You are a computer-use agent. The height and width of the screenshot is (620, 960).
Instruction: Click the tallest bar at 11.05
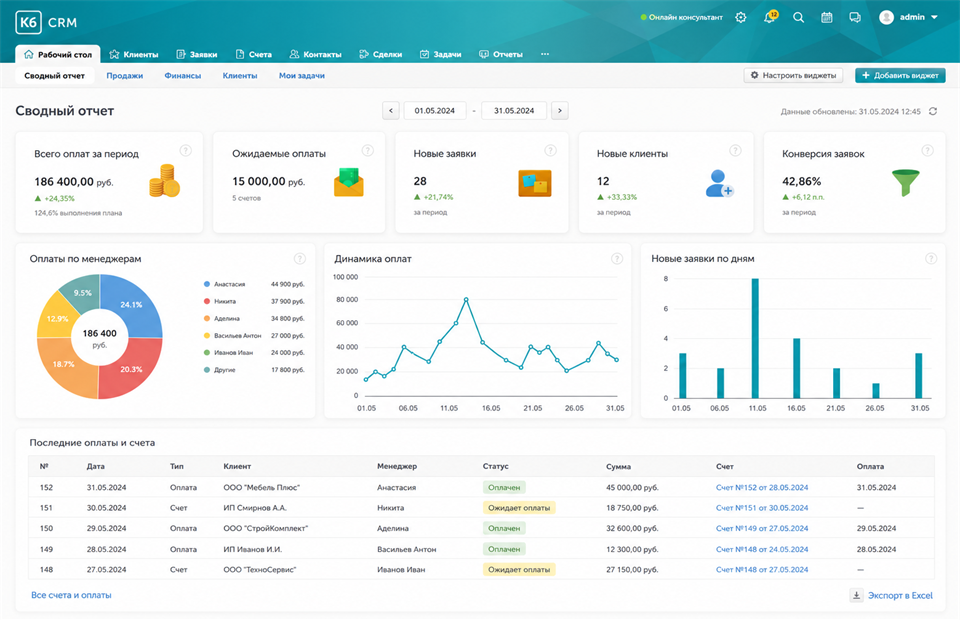[755, 338]
